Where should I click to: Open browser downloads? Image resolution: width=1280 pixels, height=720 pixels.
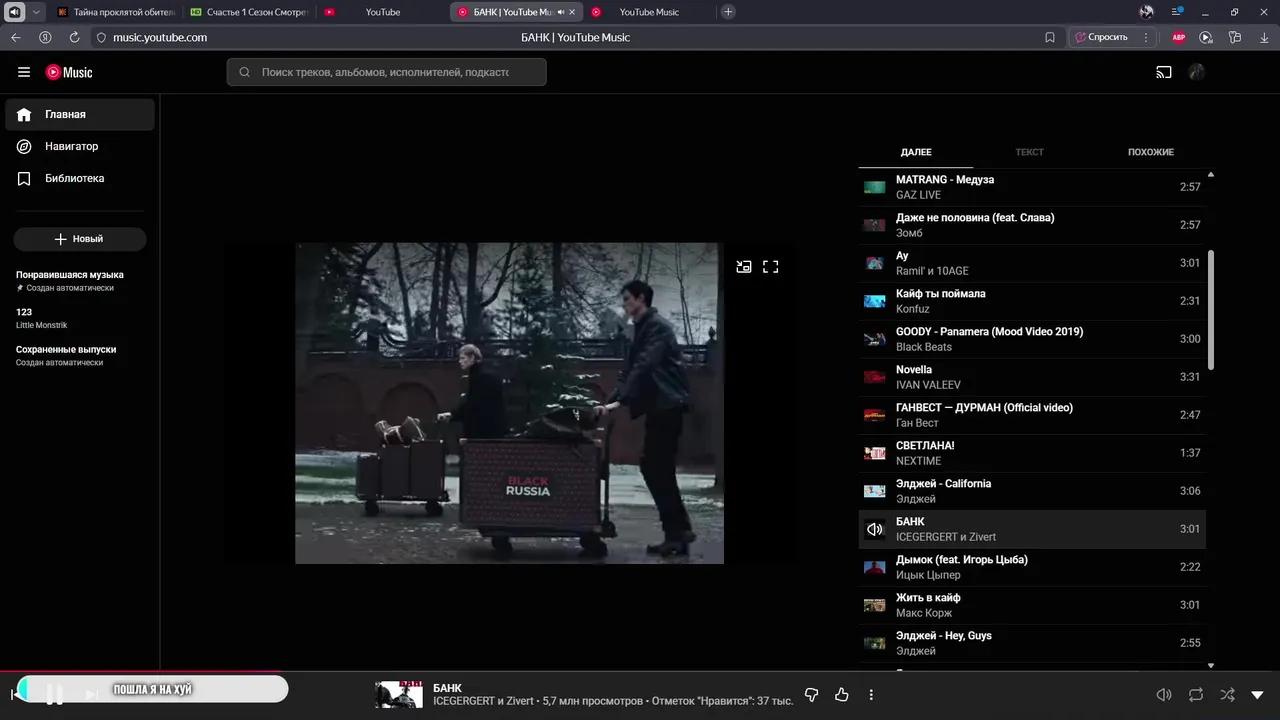pos(1262,37)
